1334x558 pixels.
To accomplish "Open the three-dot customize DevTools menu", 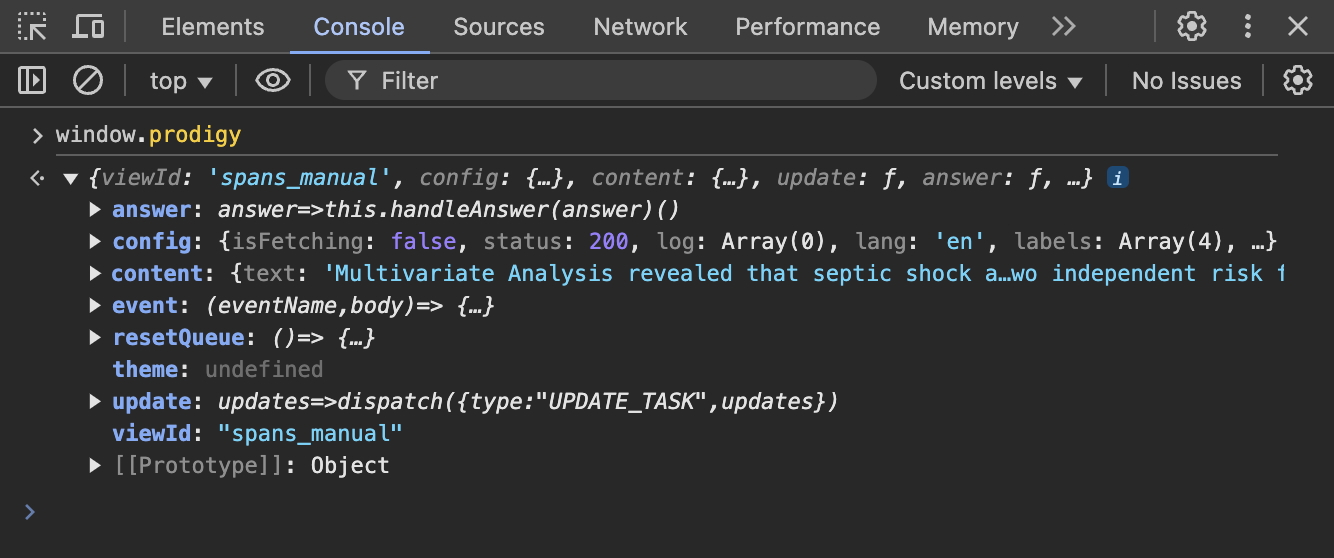I will coord(1247,27).
